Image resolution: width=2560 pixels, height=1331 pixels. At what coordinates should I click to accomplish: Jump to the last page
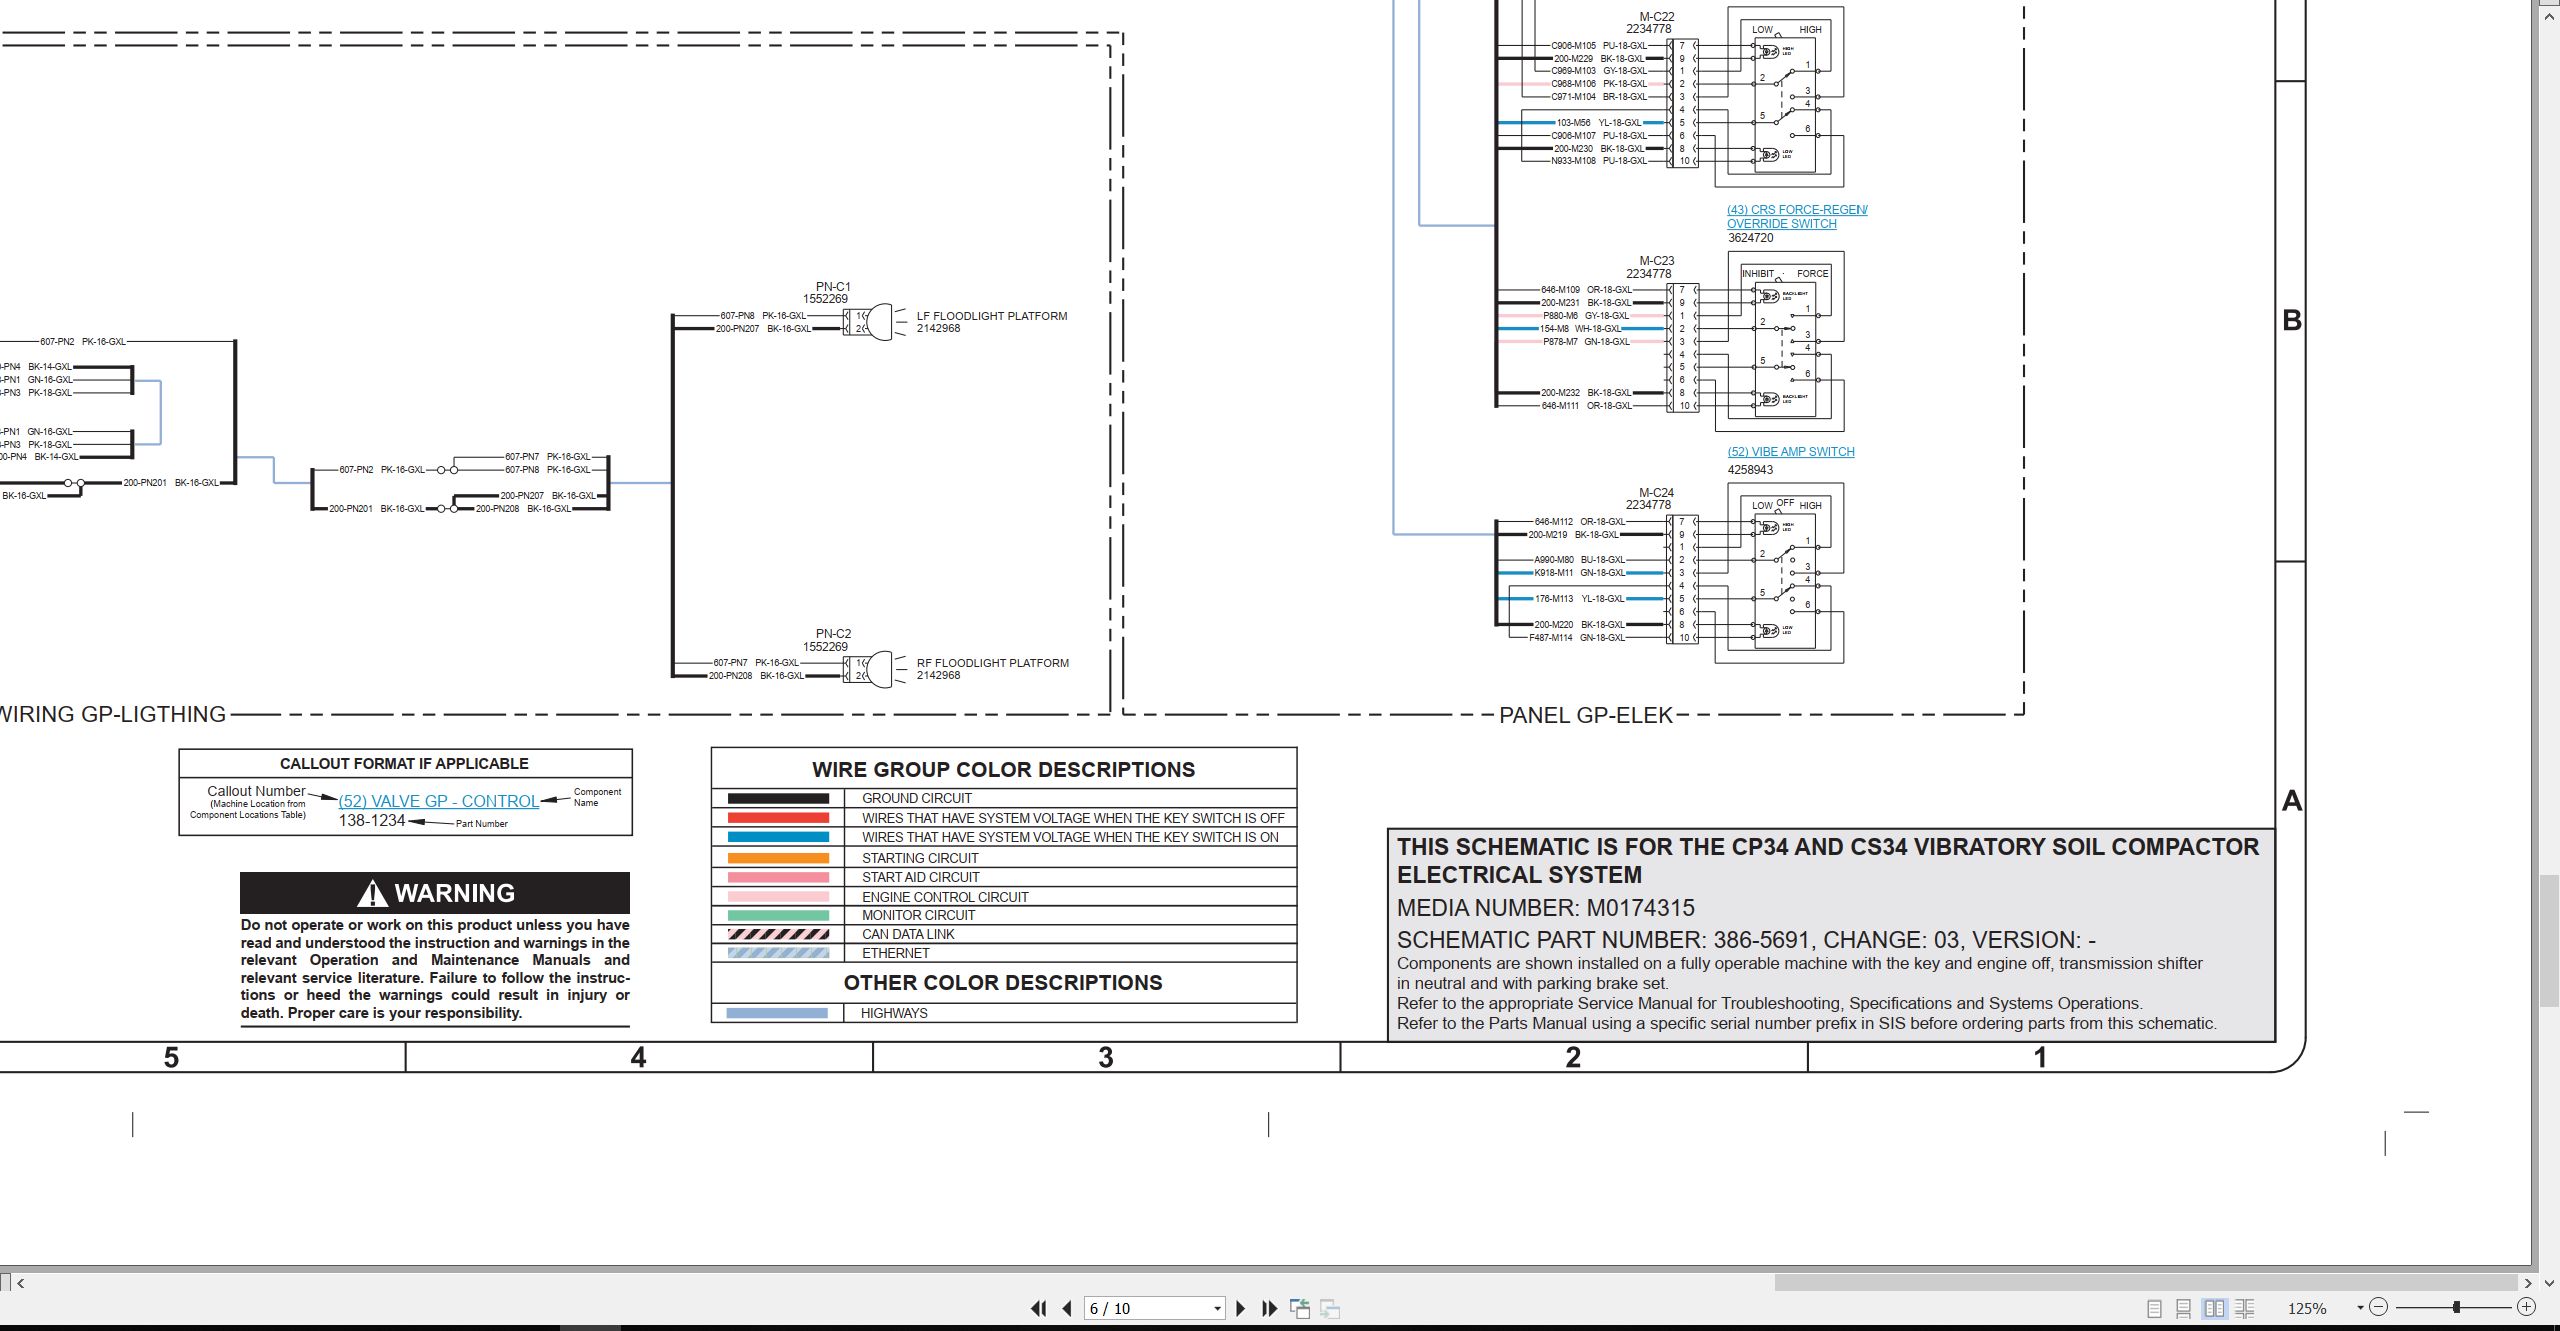click(1270, 1308)
